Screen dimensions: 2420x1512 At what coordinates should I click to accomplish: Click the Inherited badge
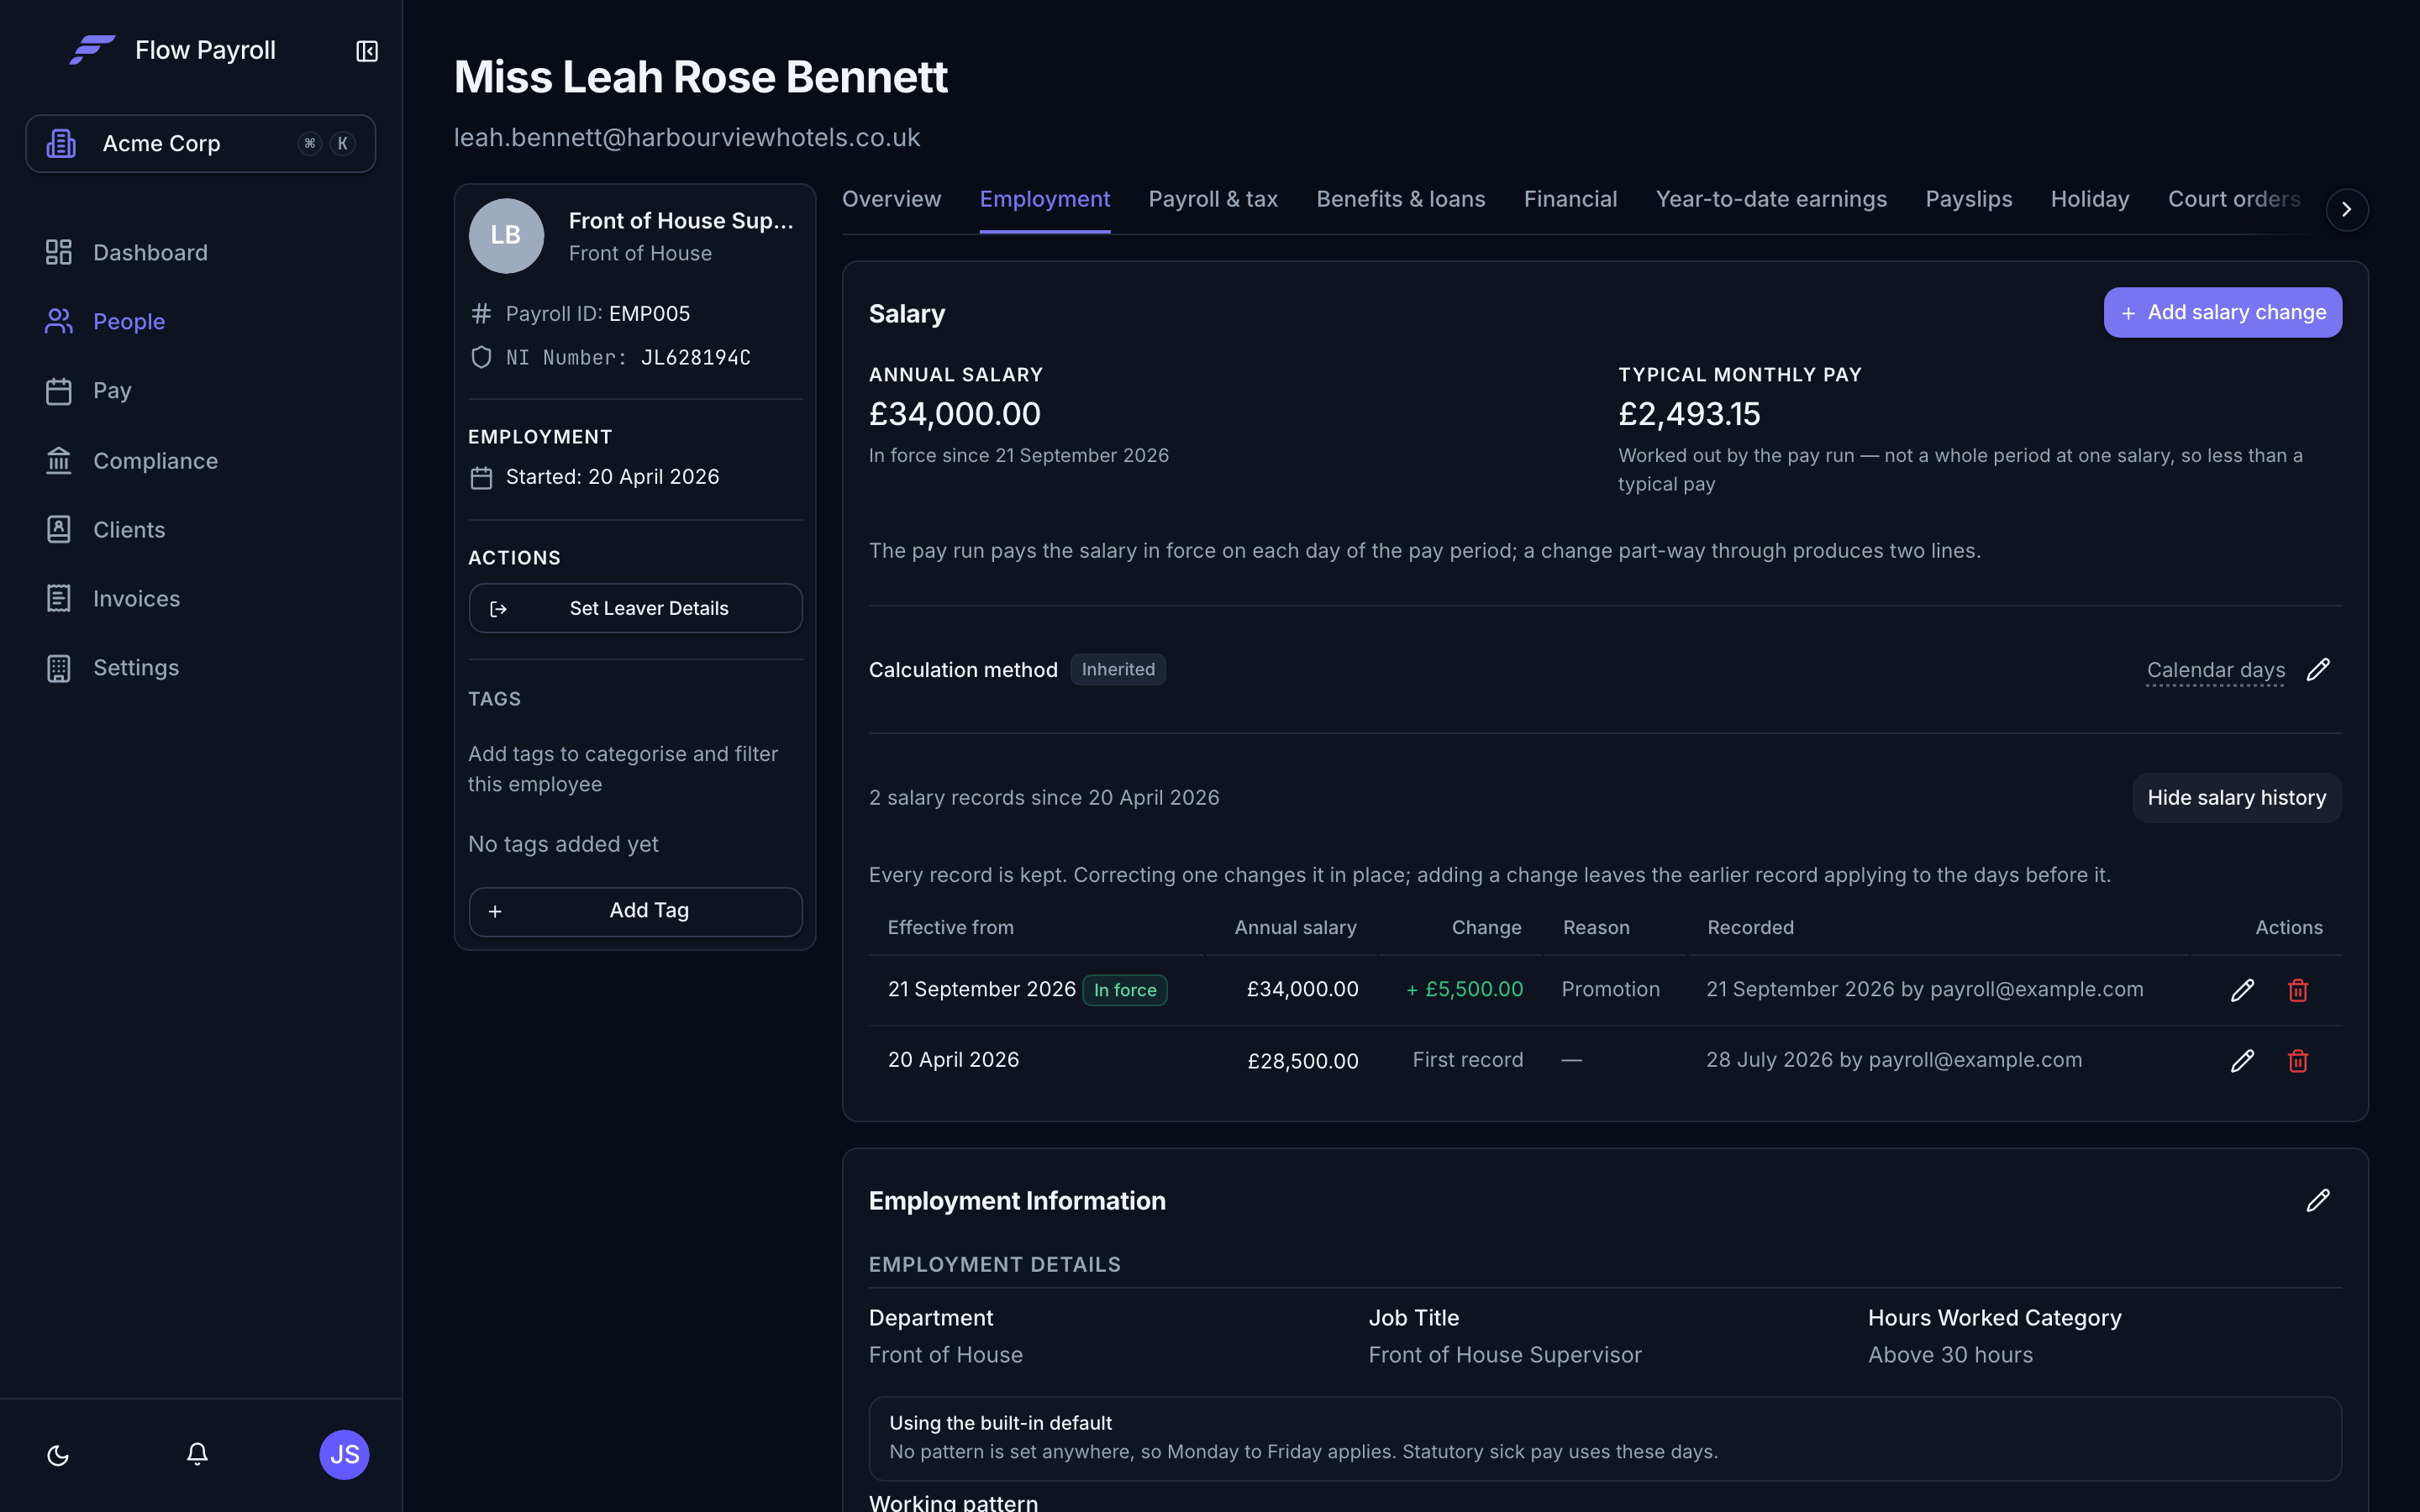coord(1117,669)
